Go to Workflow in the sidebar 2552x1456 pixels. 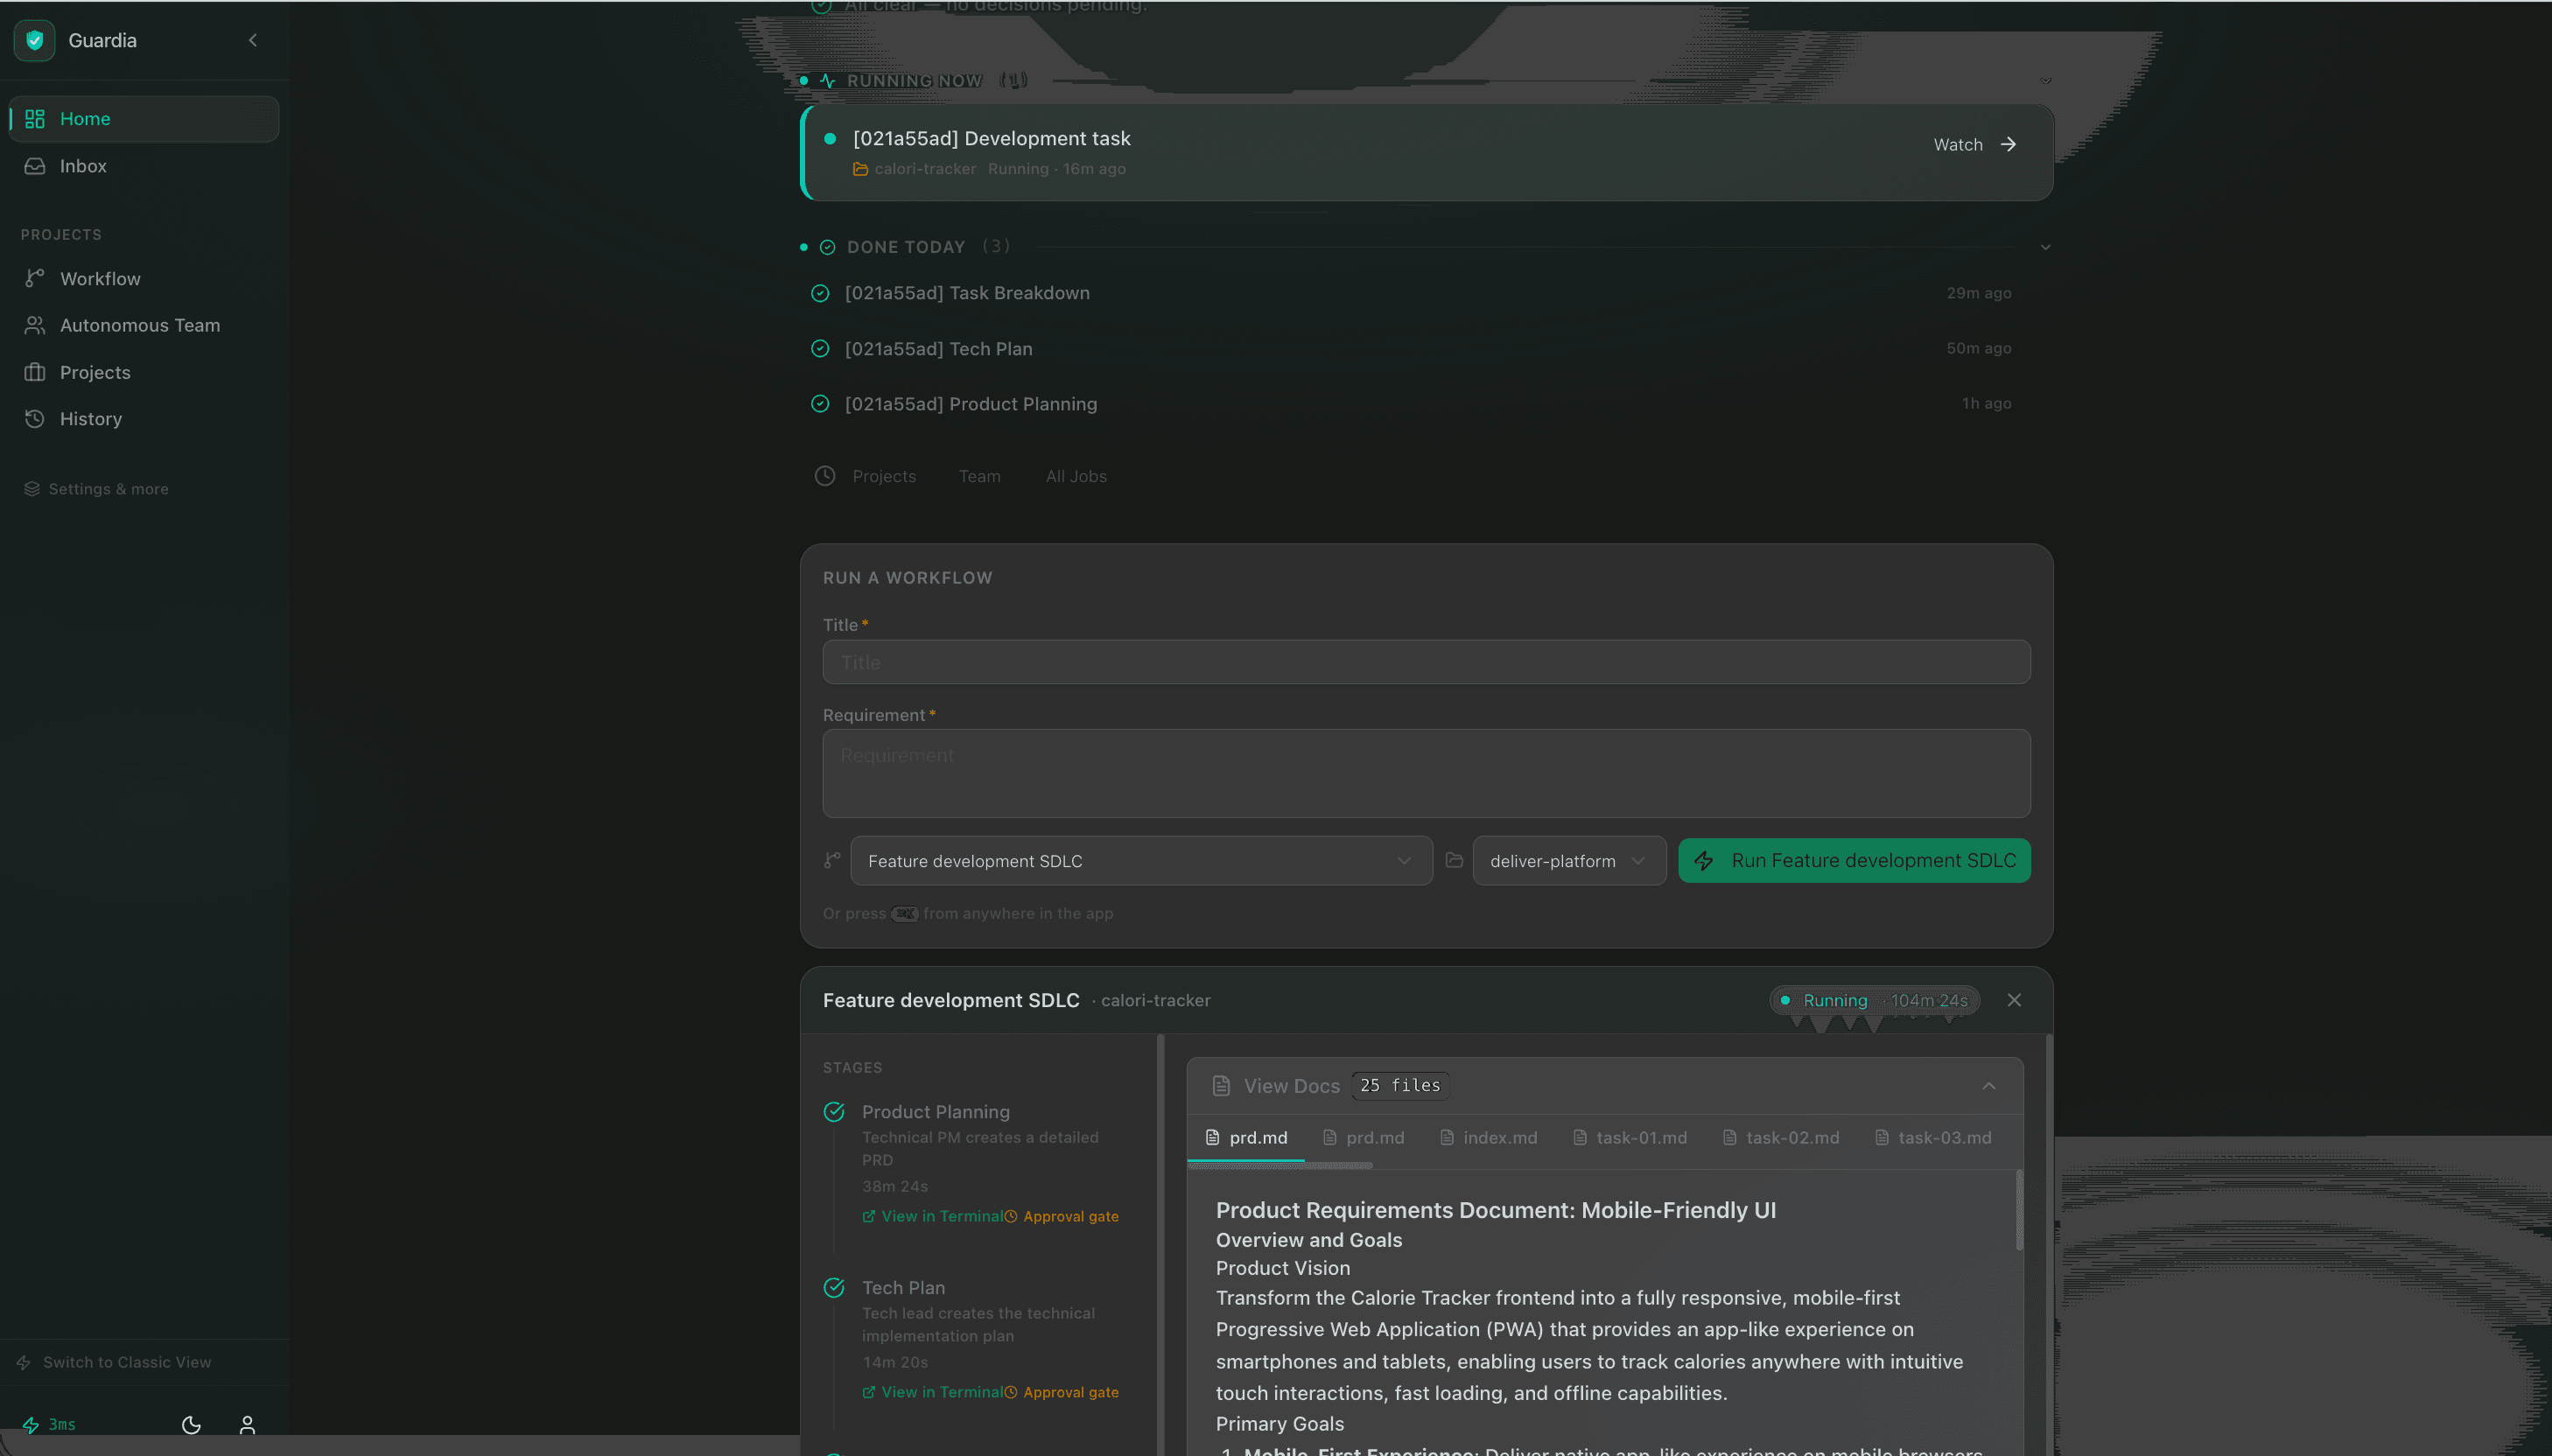point(144,278)
